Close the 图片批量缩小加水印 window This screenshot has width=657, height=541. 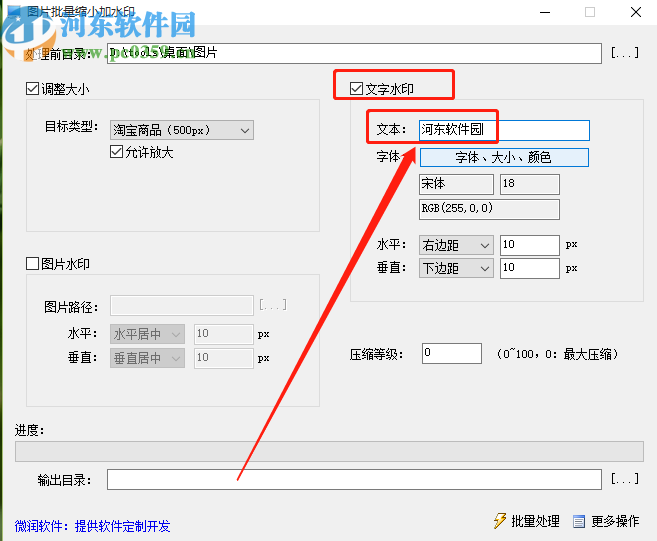click(636, 12)
